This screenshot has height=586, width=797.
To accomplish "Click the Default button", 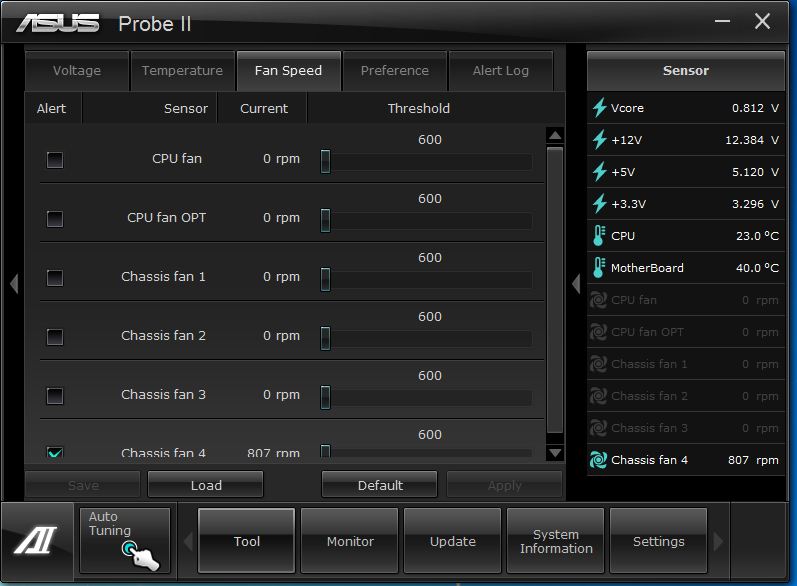I will [x=380, y=485].
